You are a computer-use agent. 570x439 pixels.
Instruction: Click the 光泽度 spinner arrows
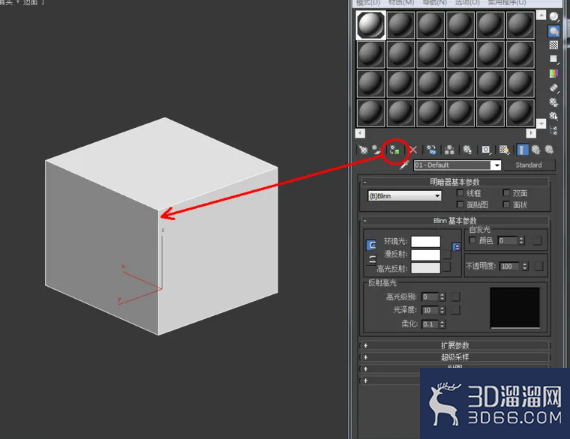point(442,310)
